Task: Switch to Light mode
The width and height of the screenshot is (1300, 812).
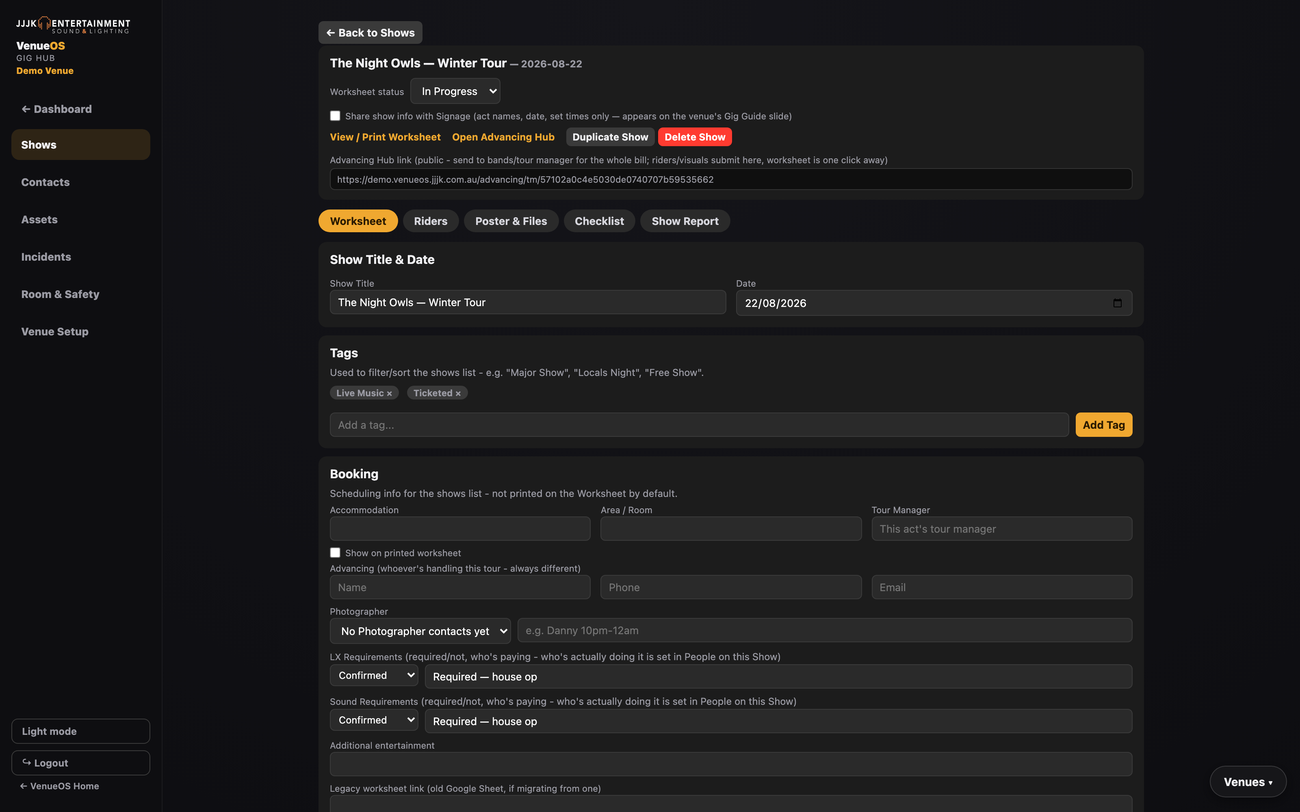Action: (x=80, y=731)
